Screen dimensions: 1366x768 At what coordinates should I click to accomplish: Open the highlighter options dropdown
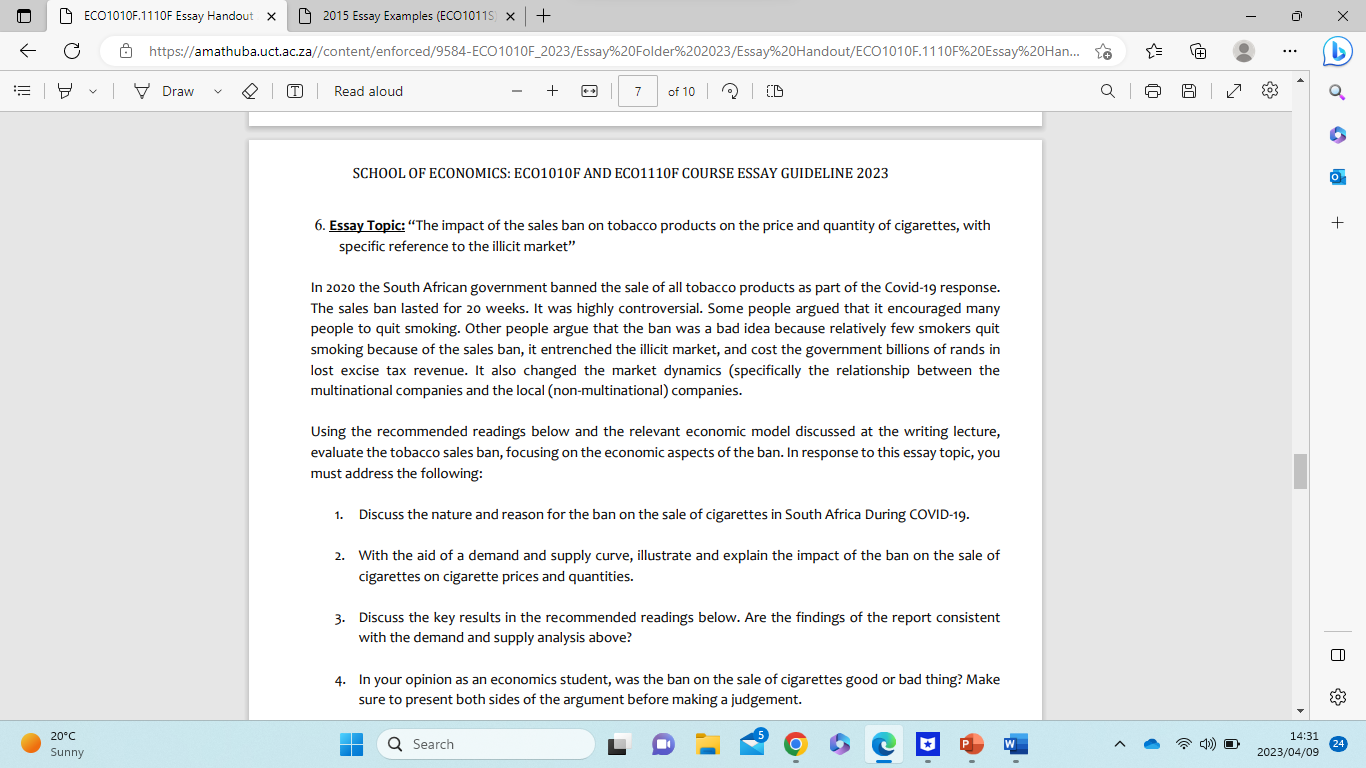click(93, 91)
